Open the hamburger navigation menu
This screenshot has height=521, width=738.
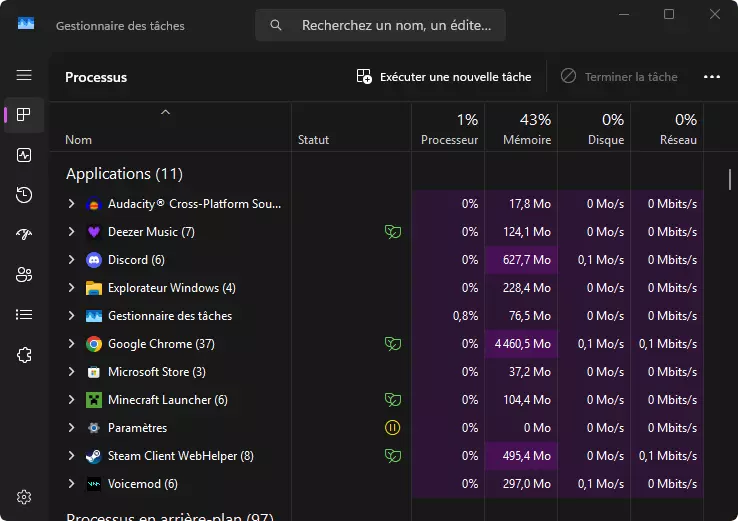click(24, 75)
